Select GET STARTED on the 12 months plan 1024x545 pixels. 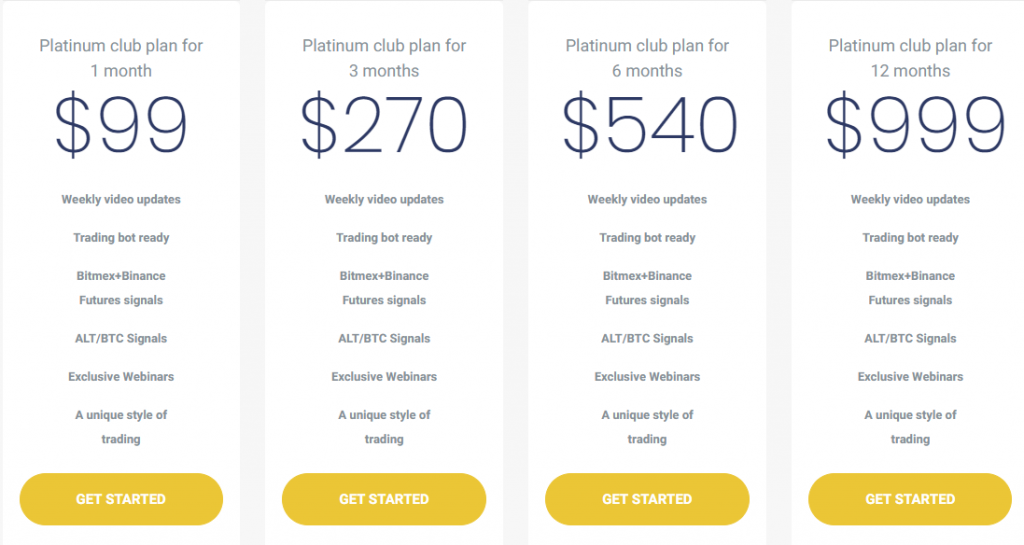coord(910,499)
